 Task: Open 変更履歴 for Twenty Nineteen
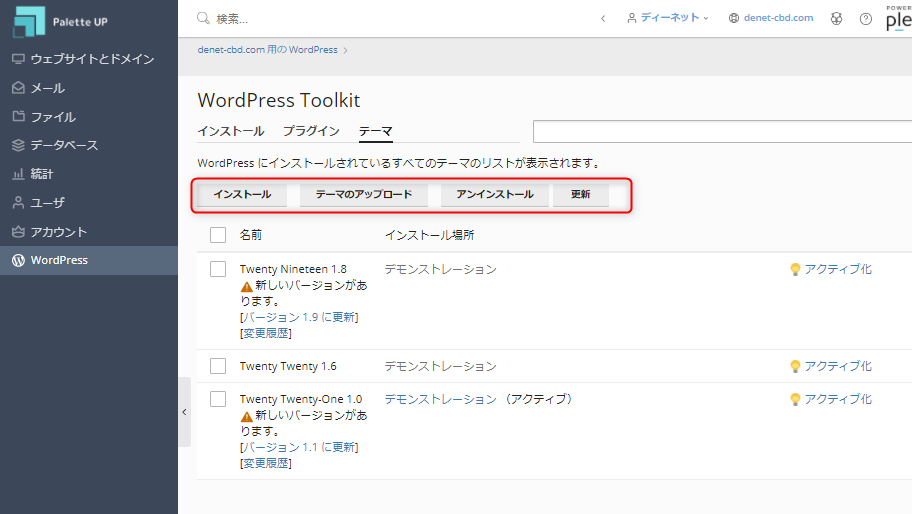click(x=266, y=333)
